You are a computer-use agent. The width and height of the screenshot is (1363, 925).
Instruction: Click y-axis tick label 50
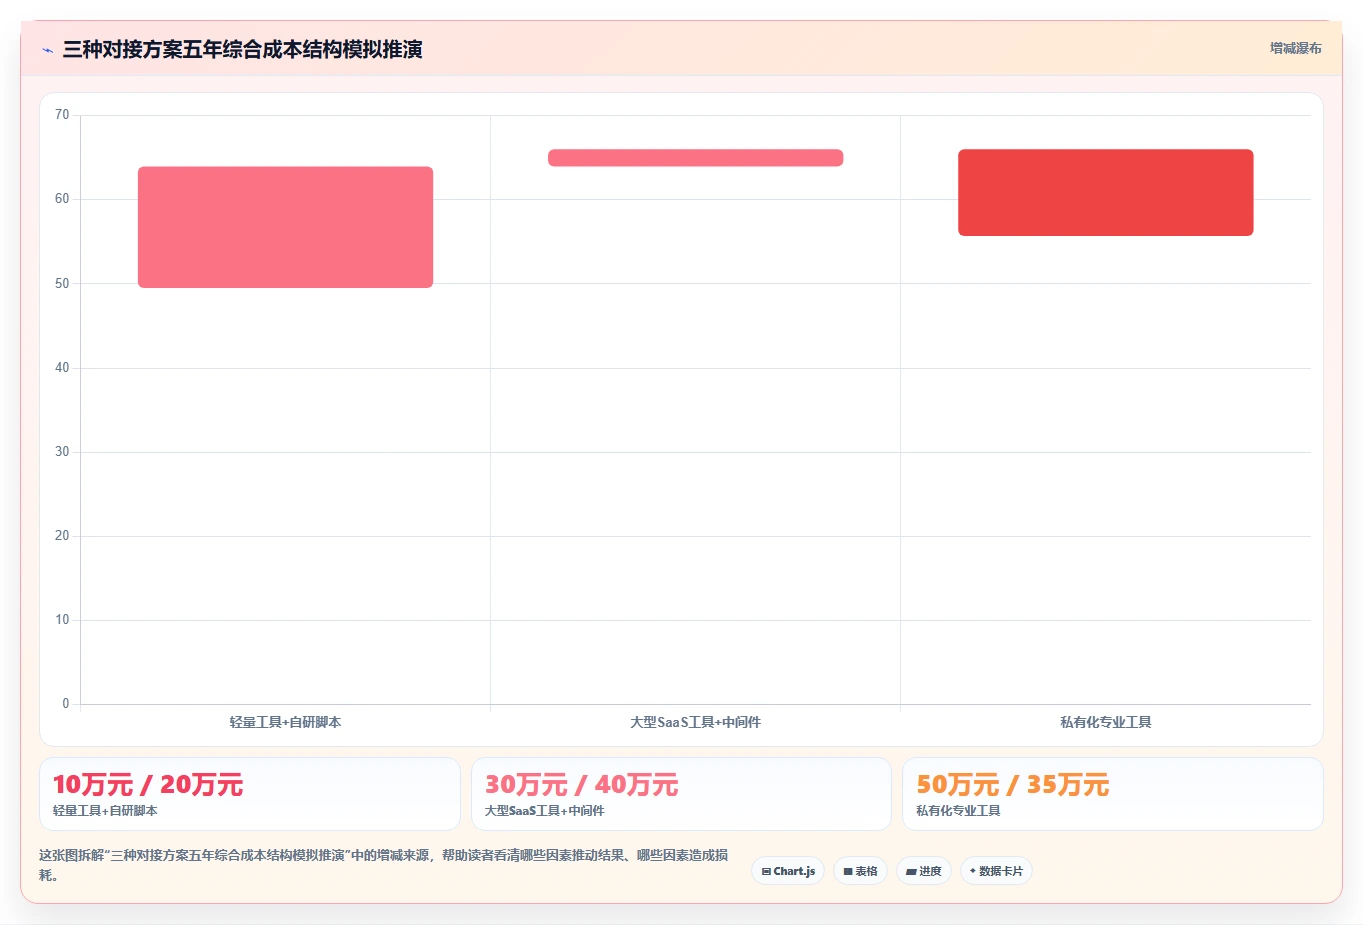click(x=62, y=284)
